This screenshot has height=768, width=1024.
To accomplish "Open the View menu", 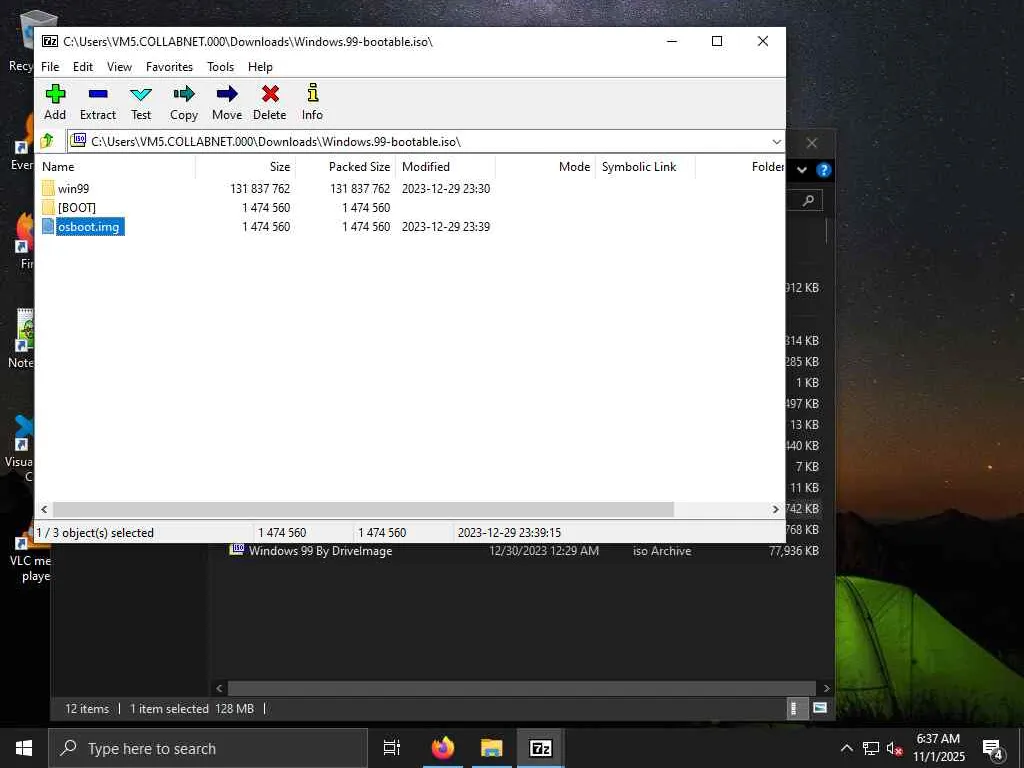I will [x=120, y=67].
